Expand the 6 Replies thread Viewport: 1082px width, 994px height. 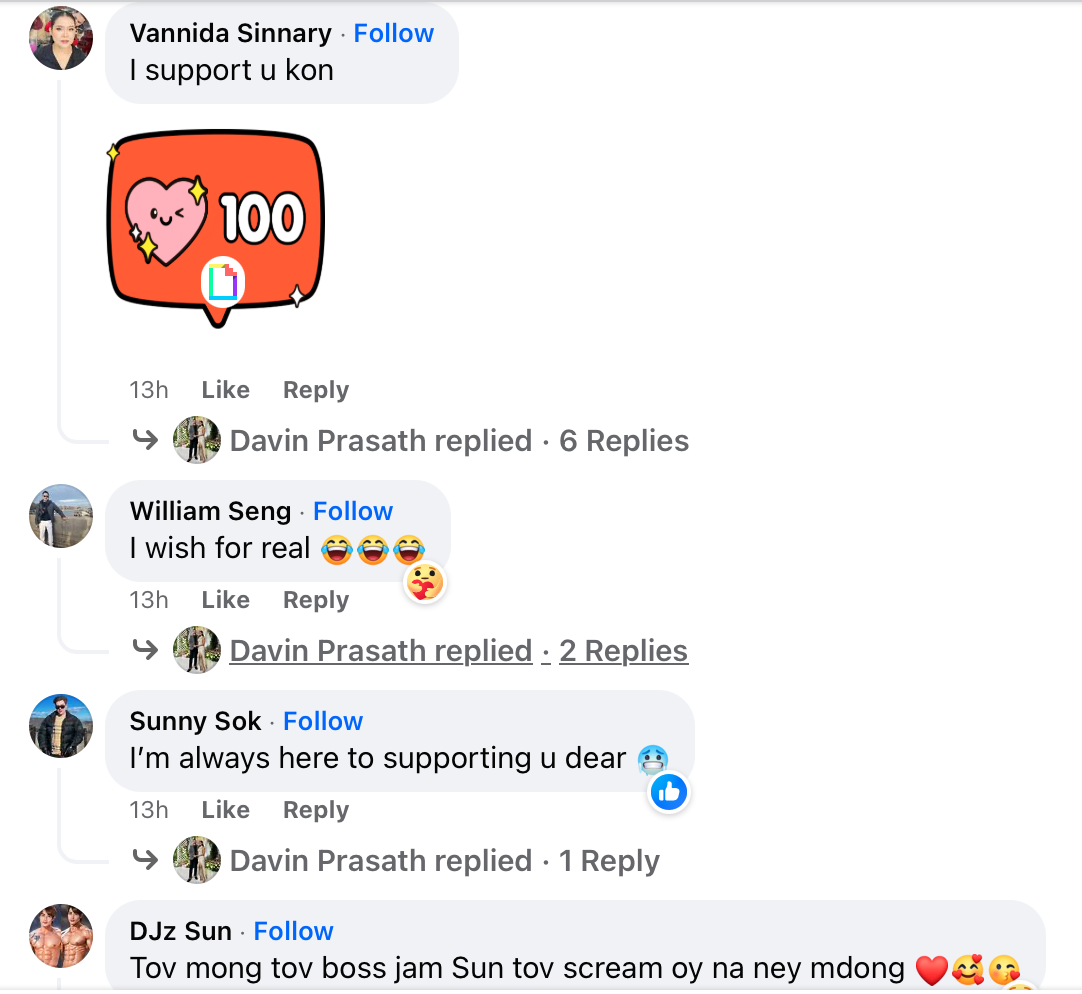[x=623, y=441]
